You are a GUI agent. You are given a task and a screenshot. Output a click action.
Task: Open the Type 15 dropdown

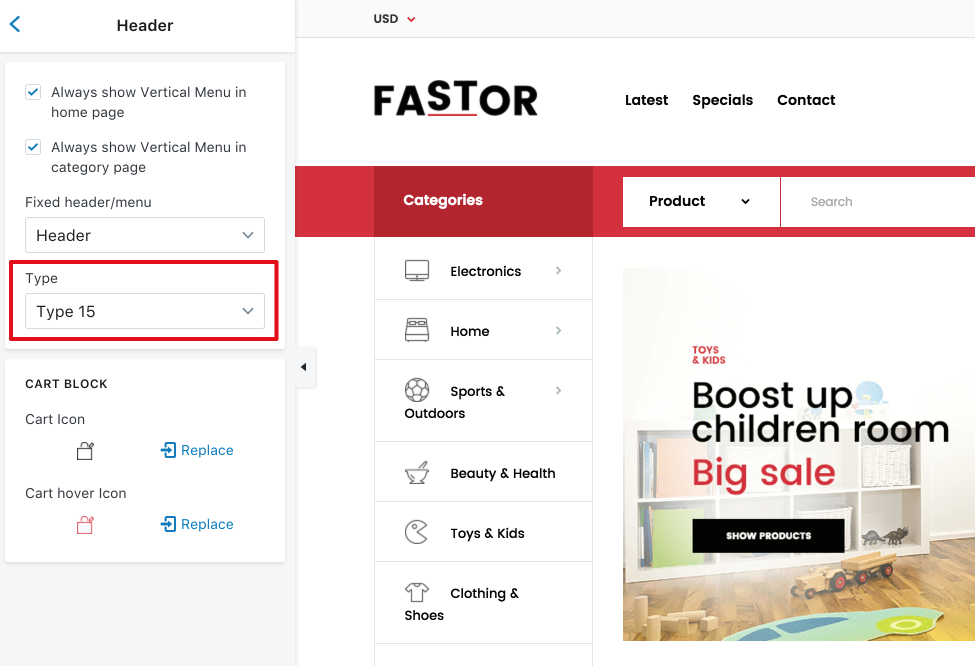tap(145, 311)
